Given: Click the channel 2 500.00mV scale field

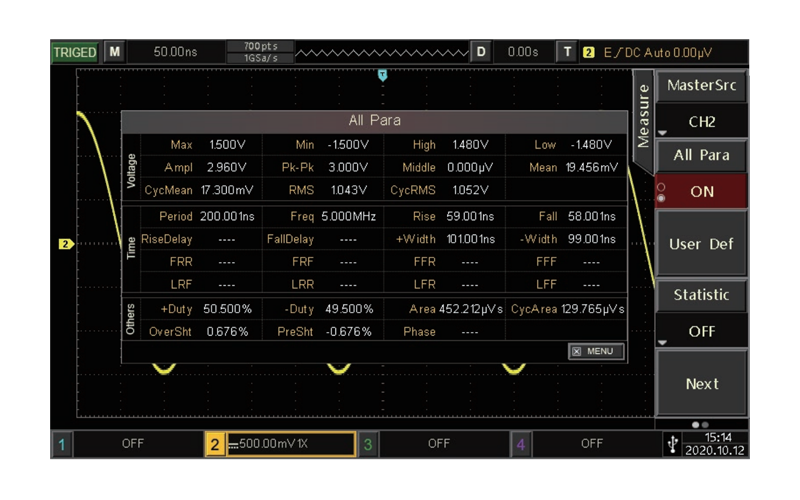Looking at the screenshot, I should (x=291, y=443).
